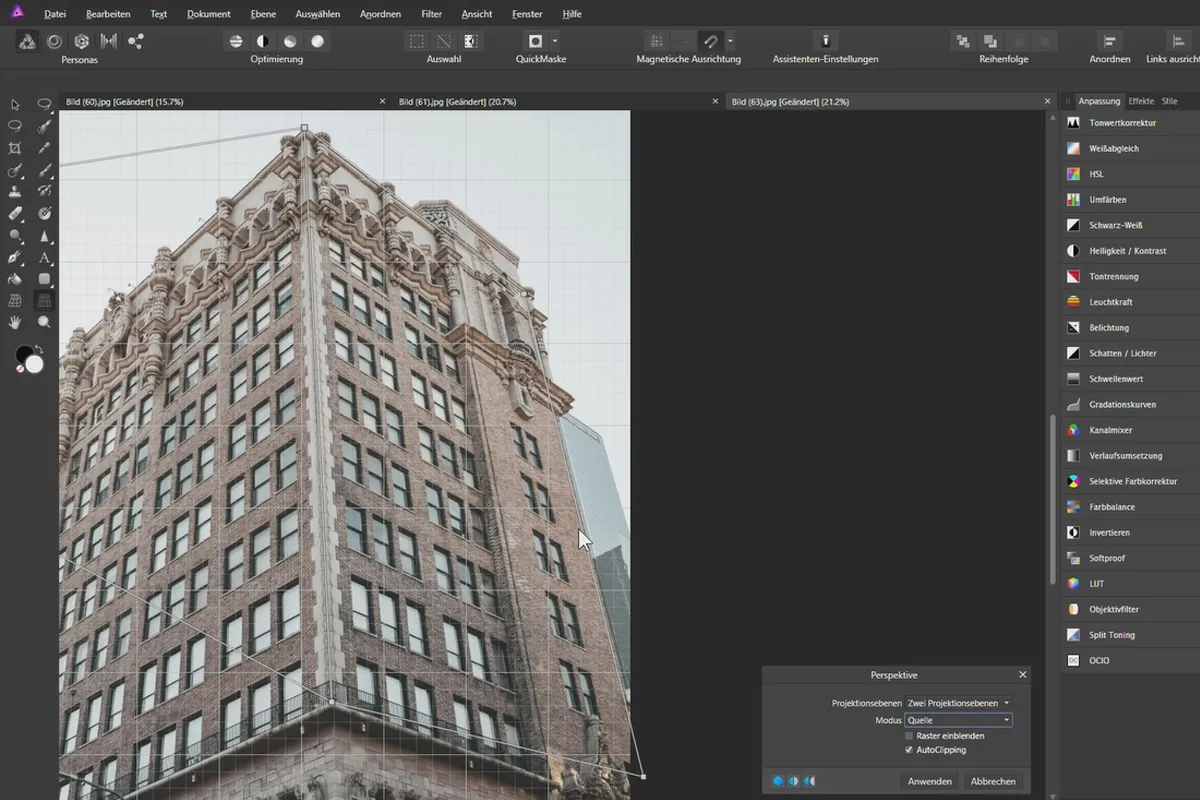Switch to the Develop Persona
This screenshot has height=800, width=1200.
[82, 41]
